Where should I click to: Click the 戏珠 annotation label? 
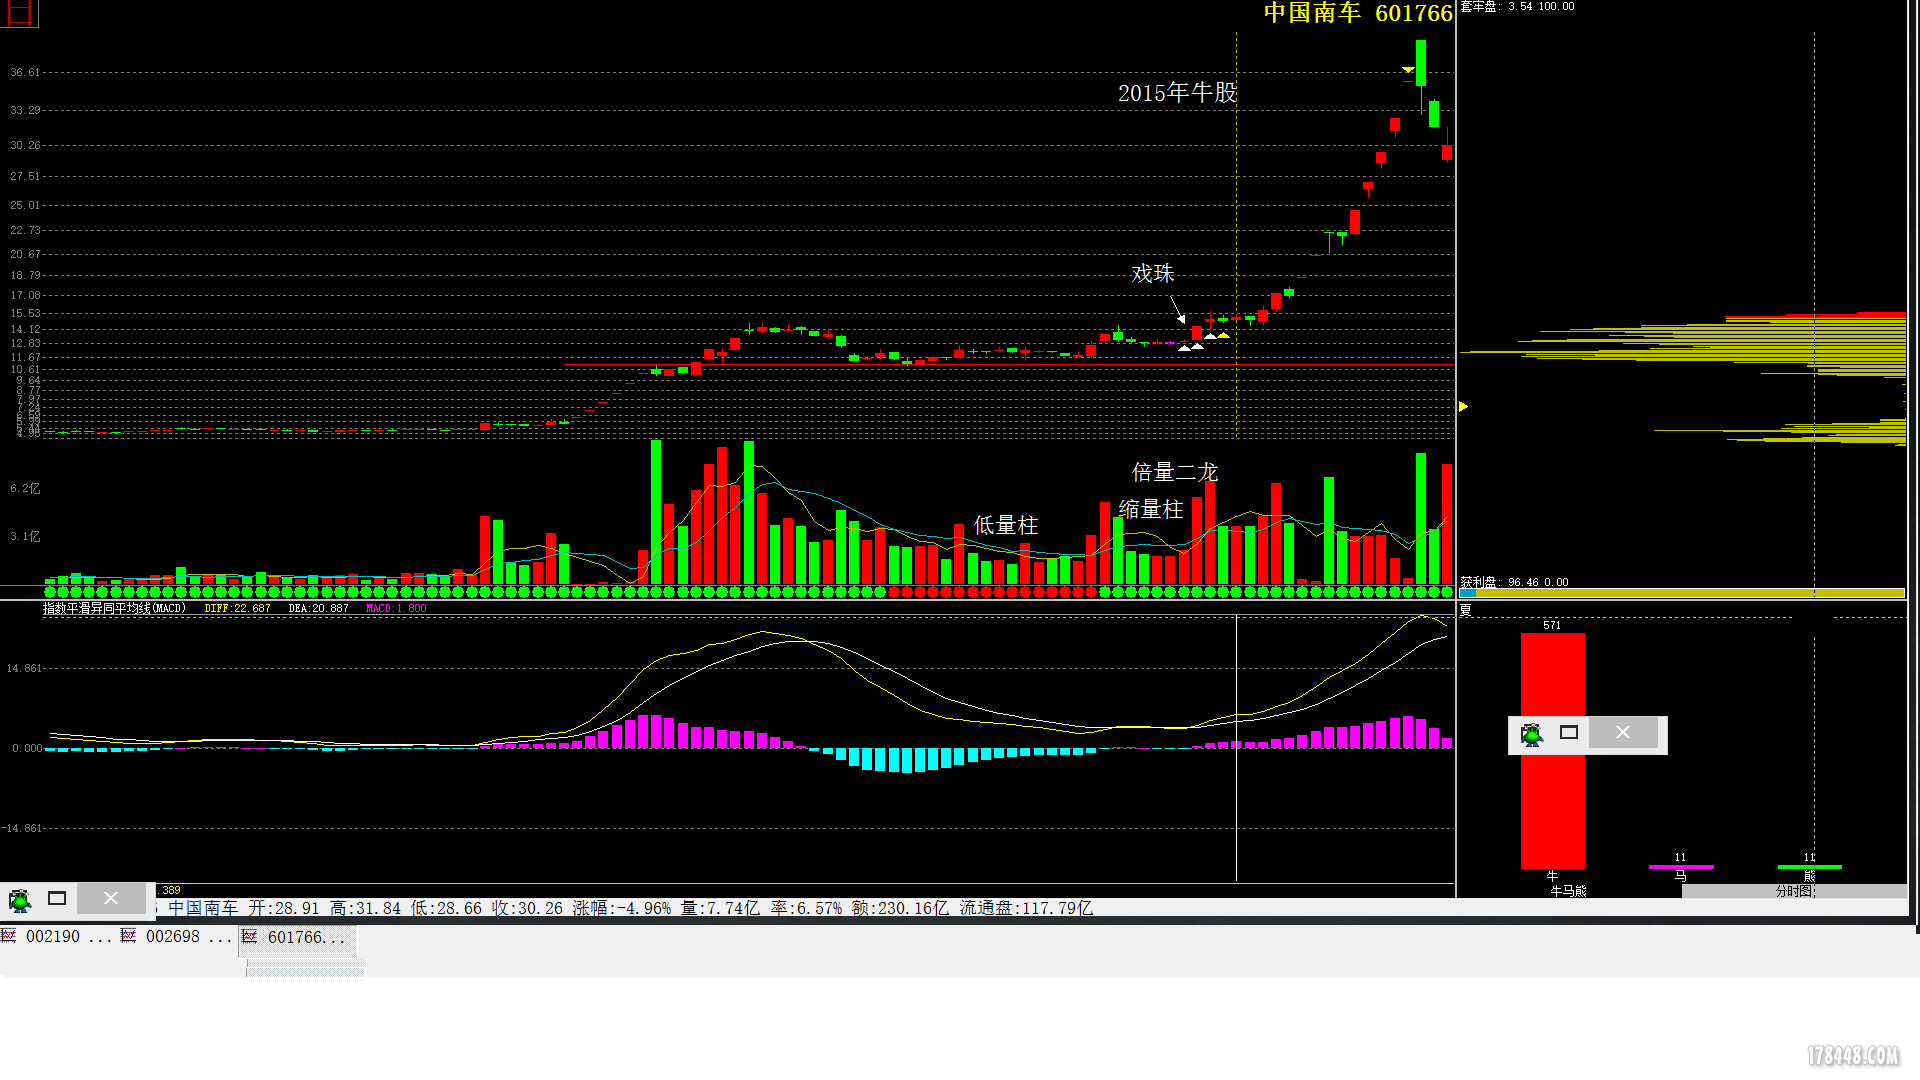(1152, 274)
